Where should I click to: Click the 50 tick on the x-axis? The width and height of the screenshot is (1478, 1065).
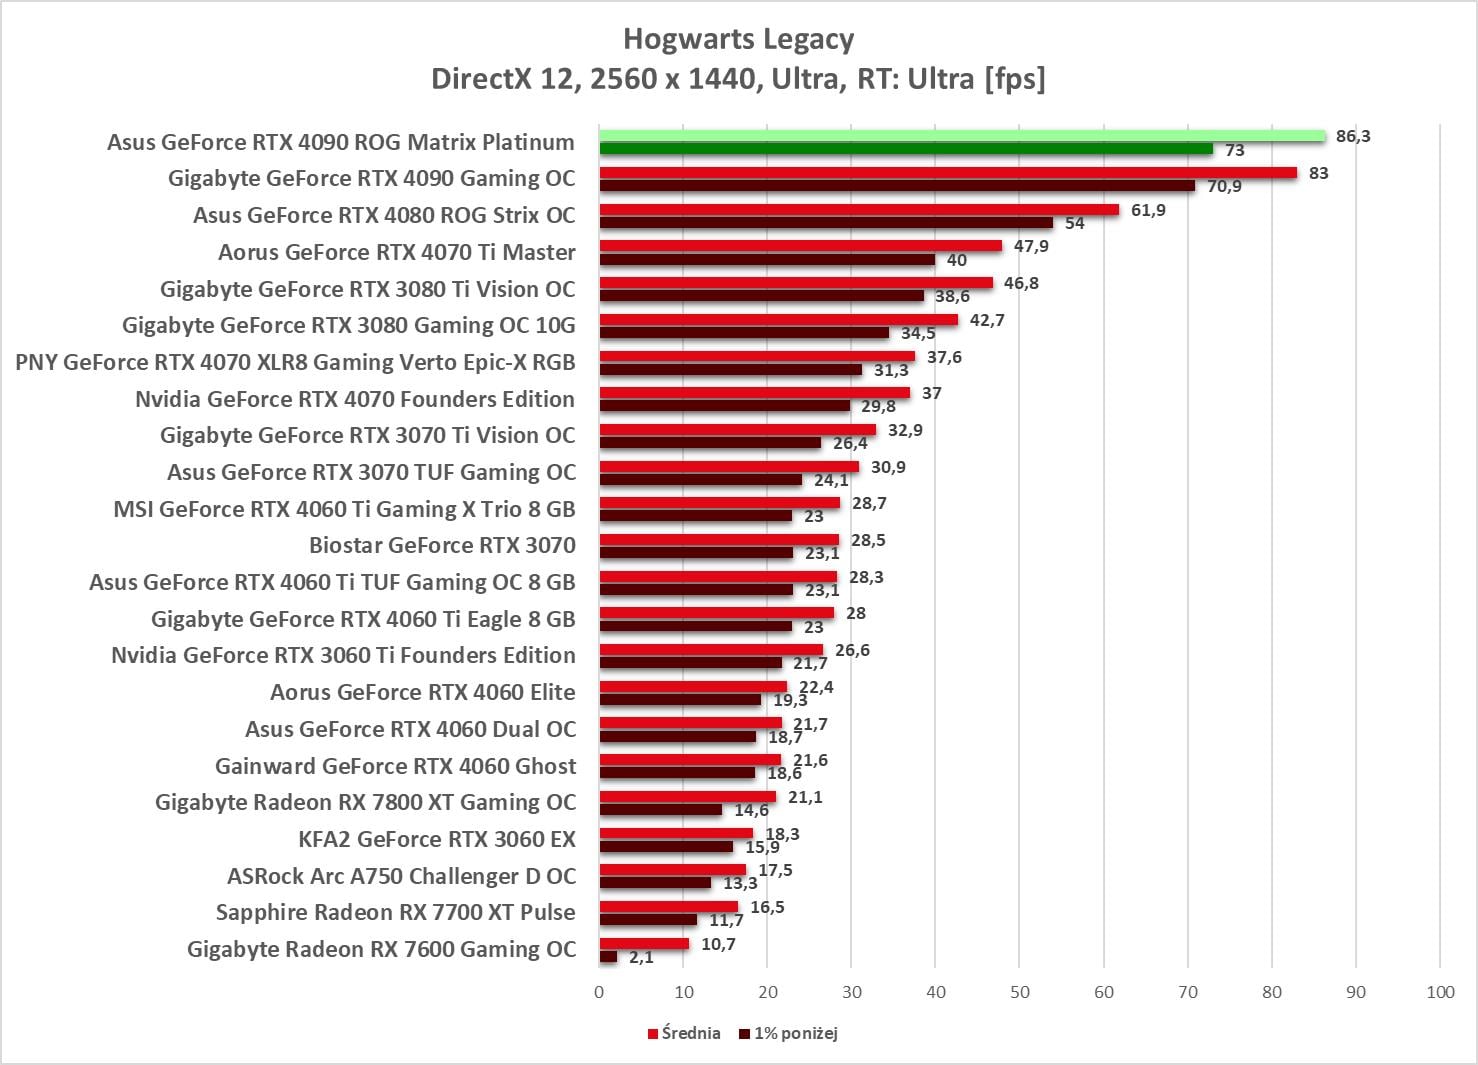click(1019, 992)
